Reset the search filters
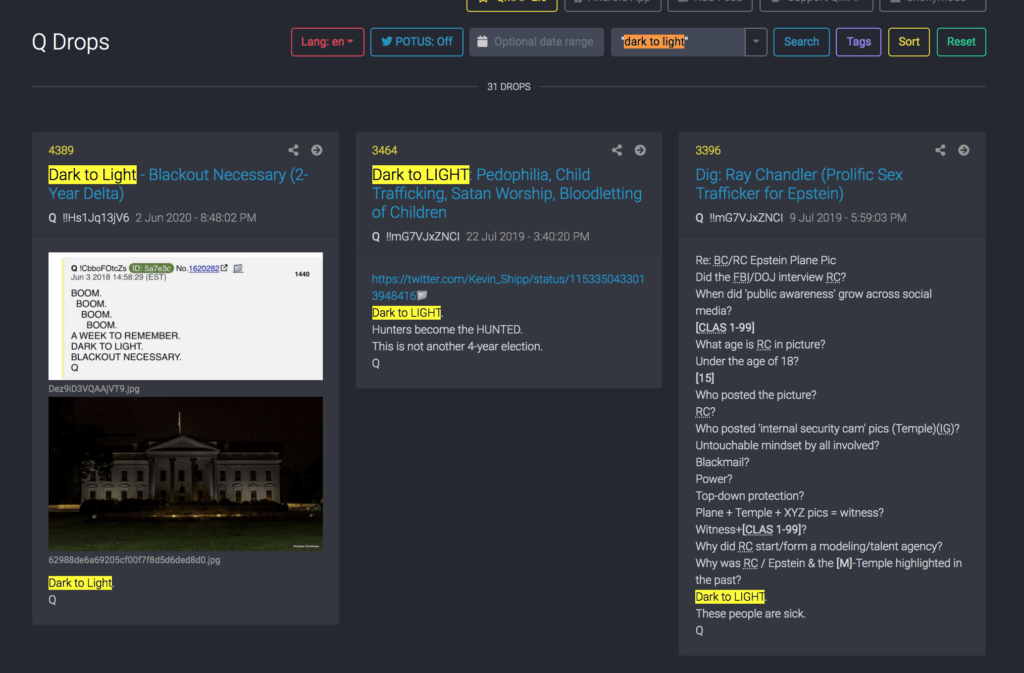Viewport: 1024px width, 673px height. pos(961,42)
